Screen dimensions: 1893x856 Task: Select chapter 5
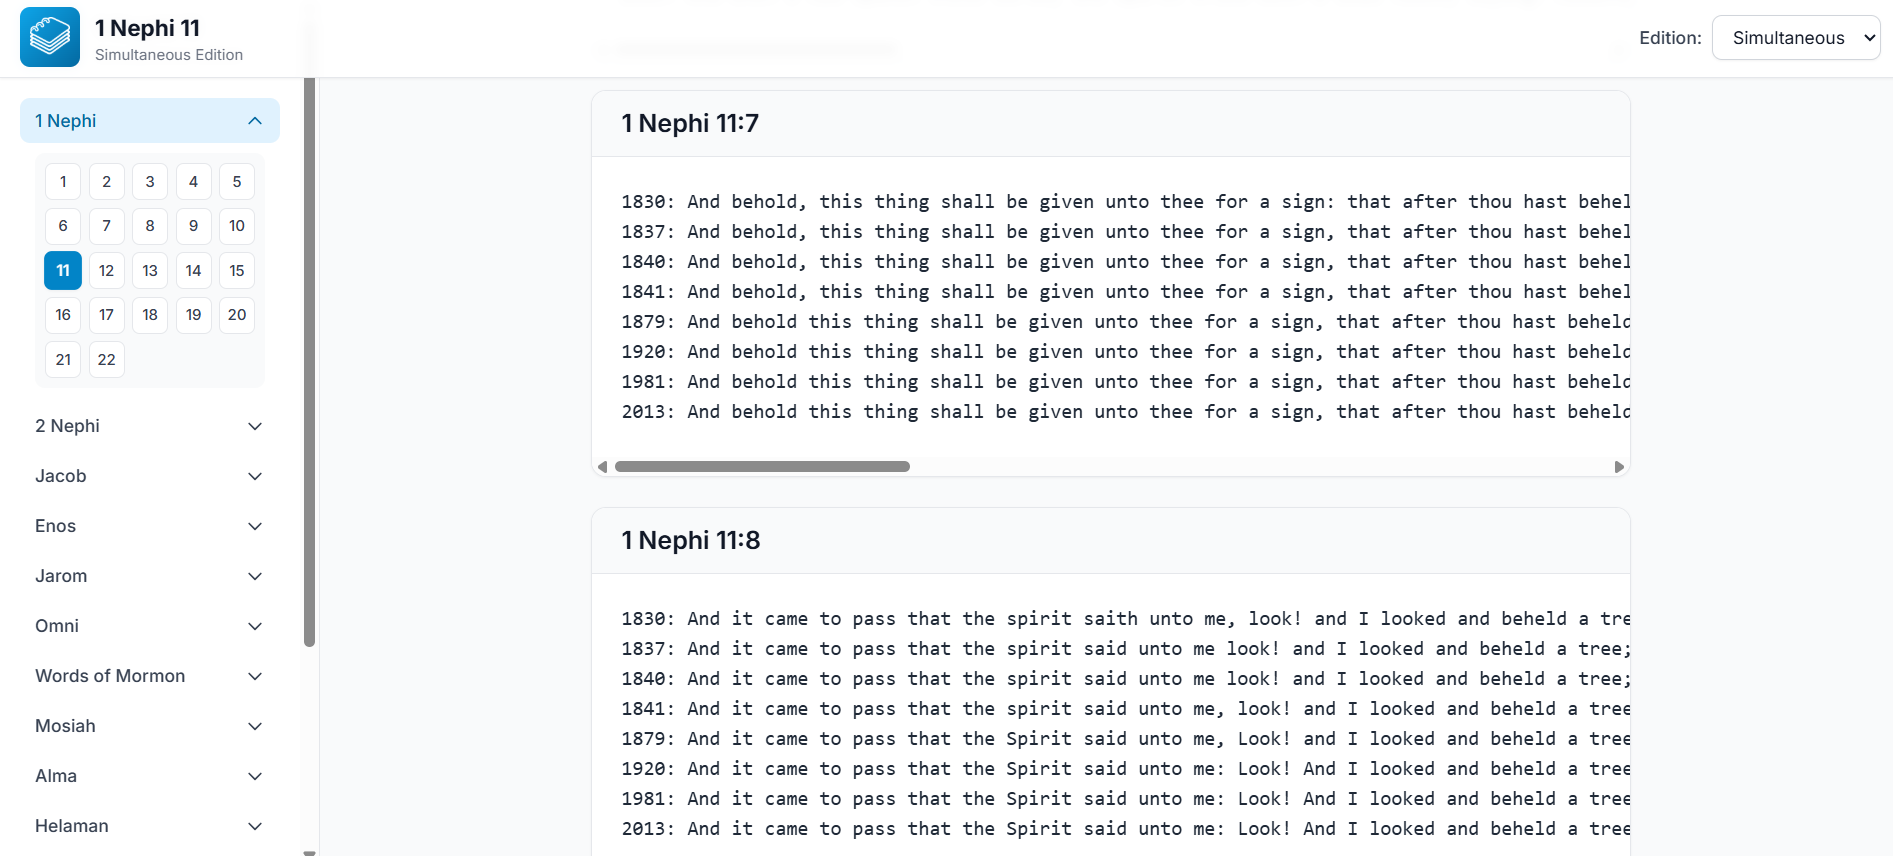click(x=237, y=181)
